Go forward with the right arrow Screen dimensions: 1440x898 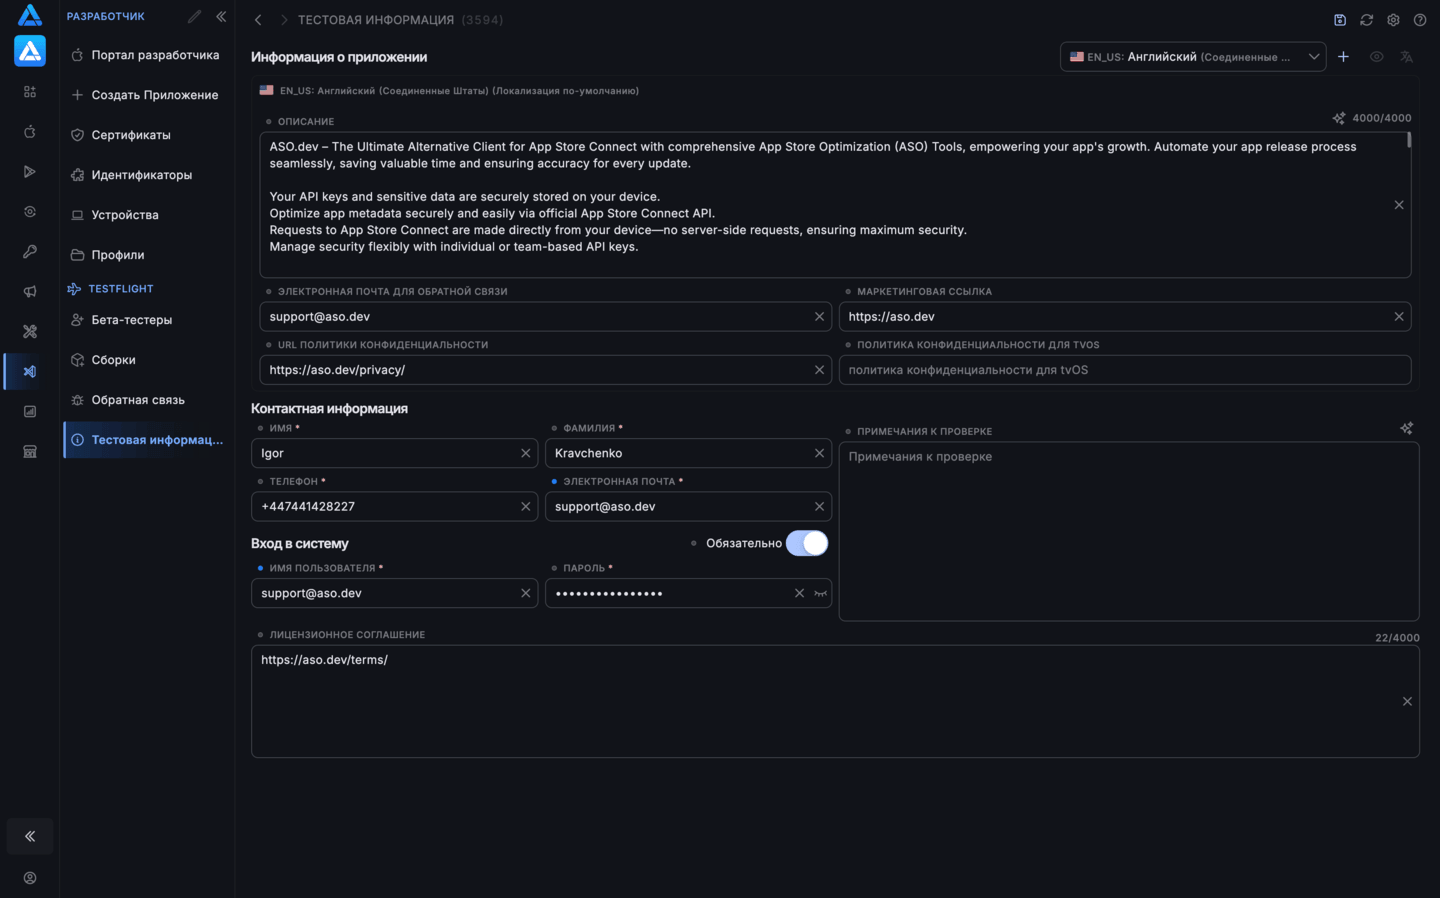coord(284,20)
